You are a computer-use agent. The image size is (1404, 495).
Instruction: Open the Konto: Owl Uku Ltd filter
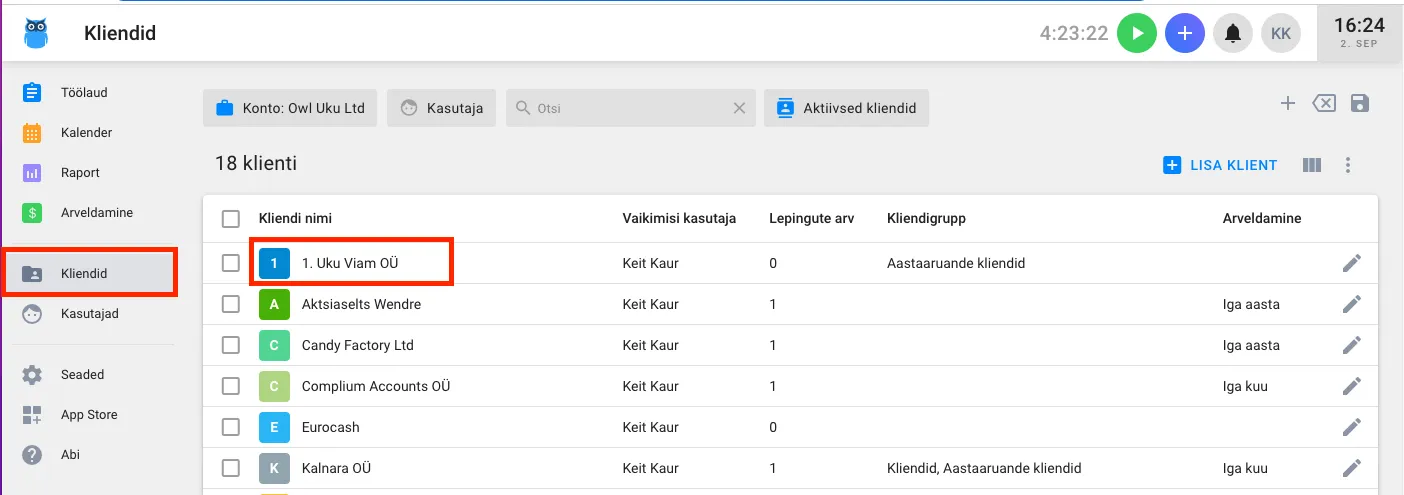point(290,108)
